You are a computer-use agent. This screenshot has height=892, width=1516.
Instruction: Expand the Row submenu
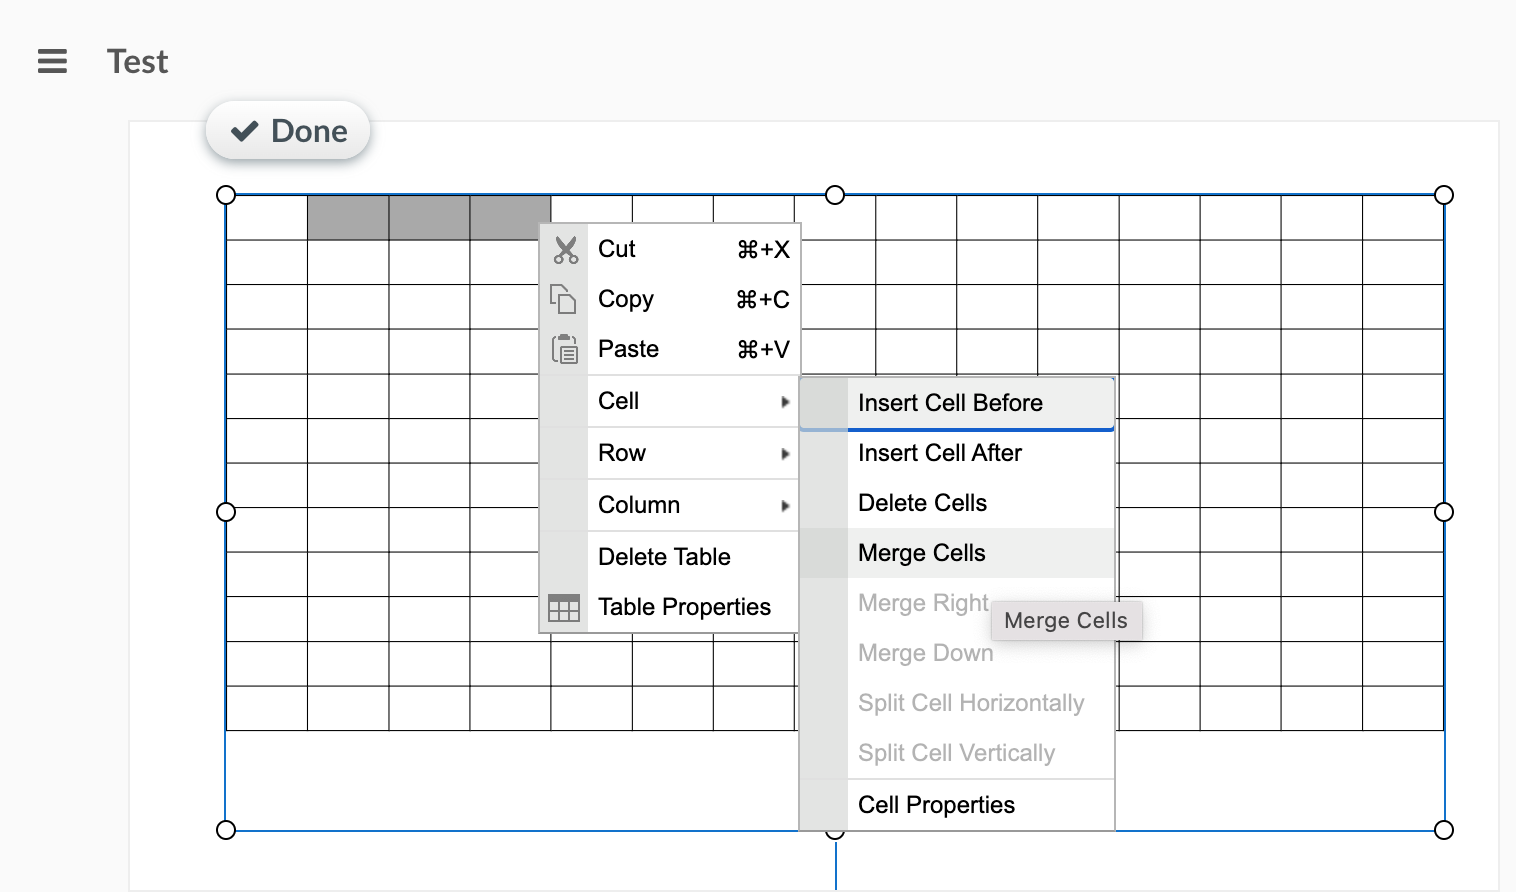(x=669, y=453)
